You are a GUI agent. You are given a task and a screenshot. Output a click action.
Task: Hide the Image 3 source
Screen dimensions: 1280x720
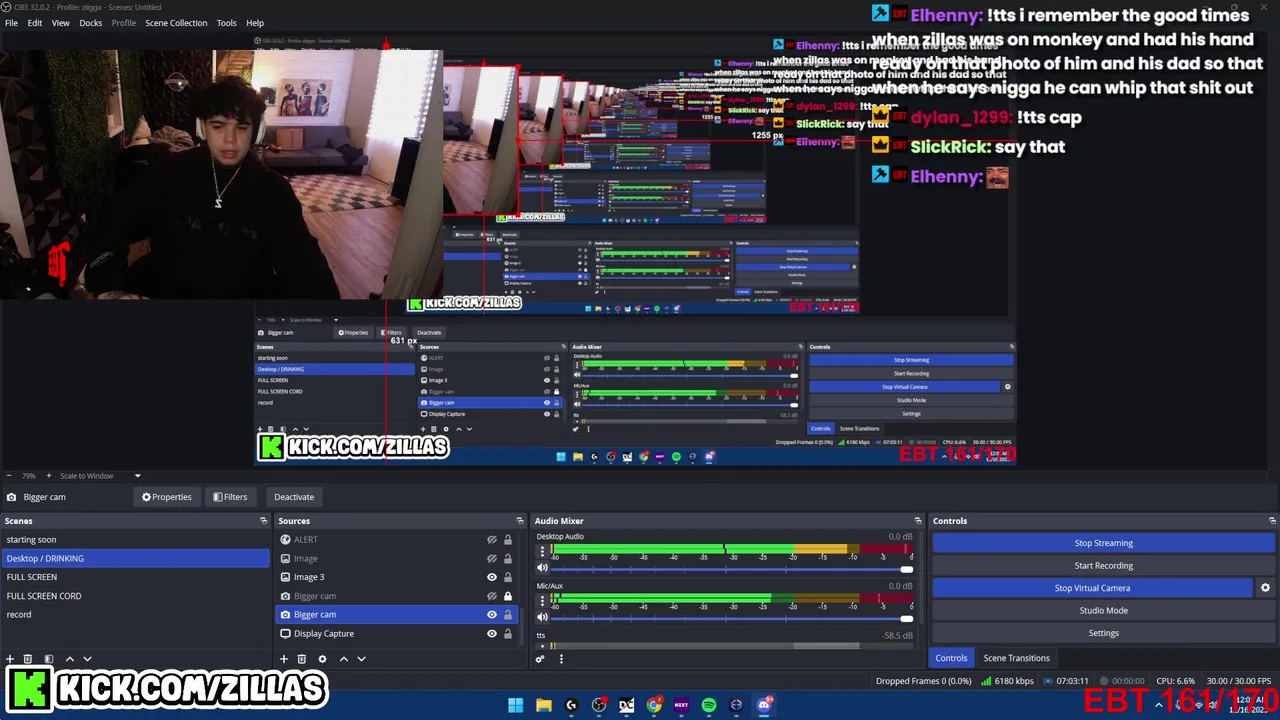tap(491, 577)
